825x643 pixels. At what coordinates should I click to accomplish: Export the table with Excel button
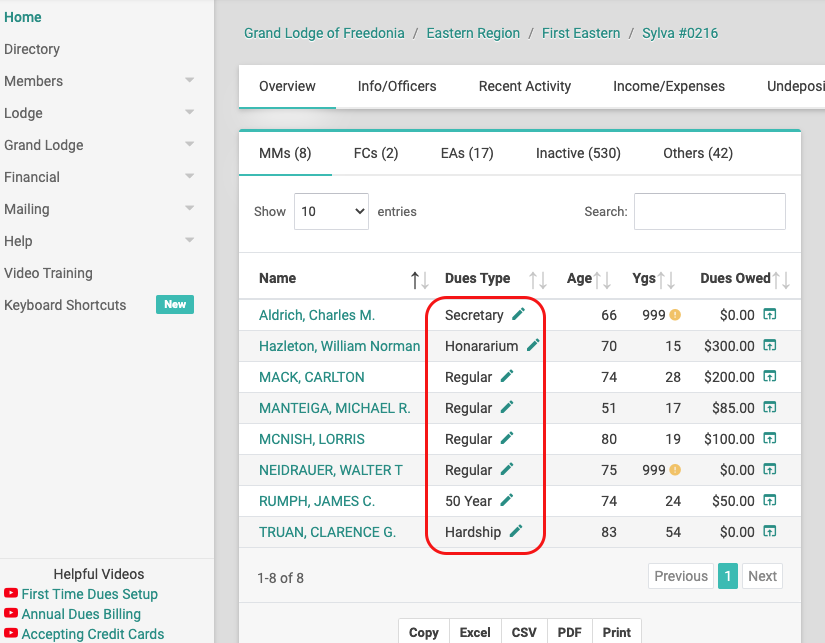point(475,631)
